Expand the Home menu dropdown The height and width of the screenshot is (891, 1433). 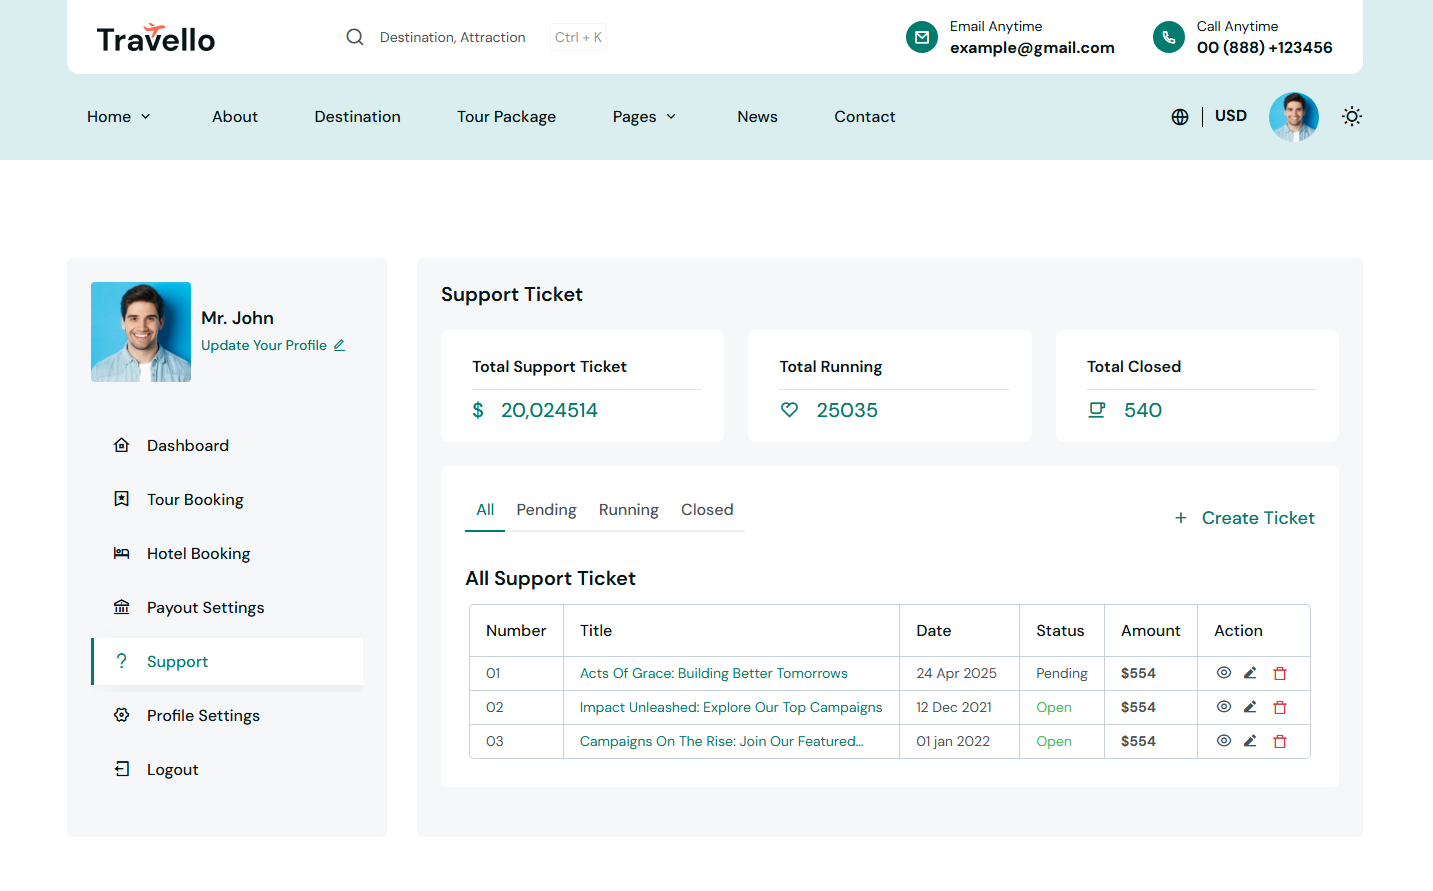click(118, 117)
